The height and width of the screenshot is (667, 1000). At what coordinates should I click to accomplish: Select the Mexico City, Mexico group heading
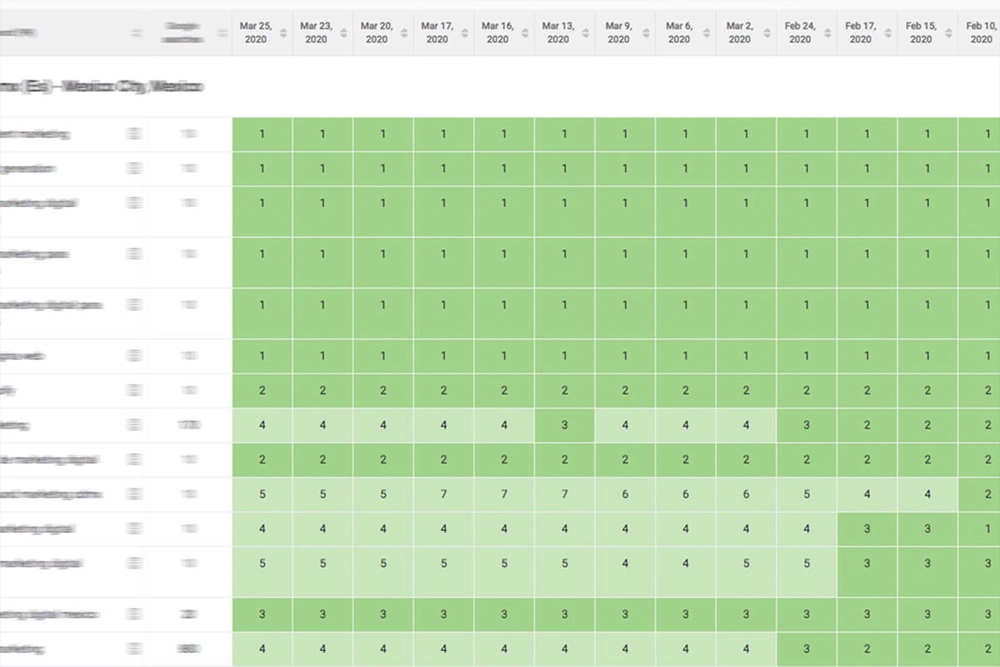click(x=100, y=87)
